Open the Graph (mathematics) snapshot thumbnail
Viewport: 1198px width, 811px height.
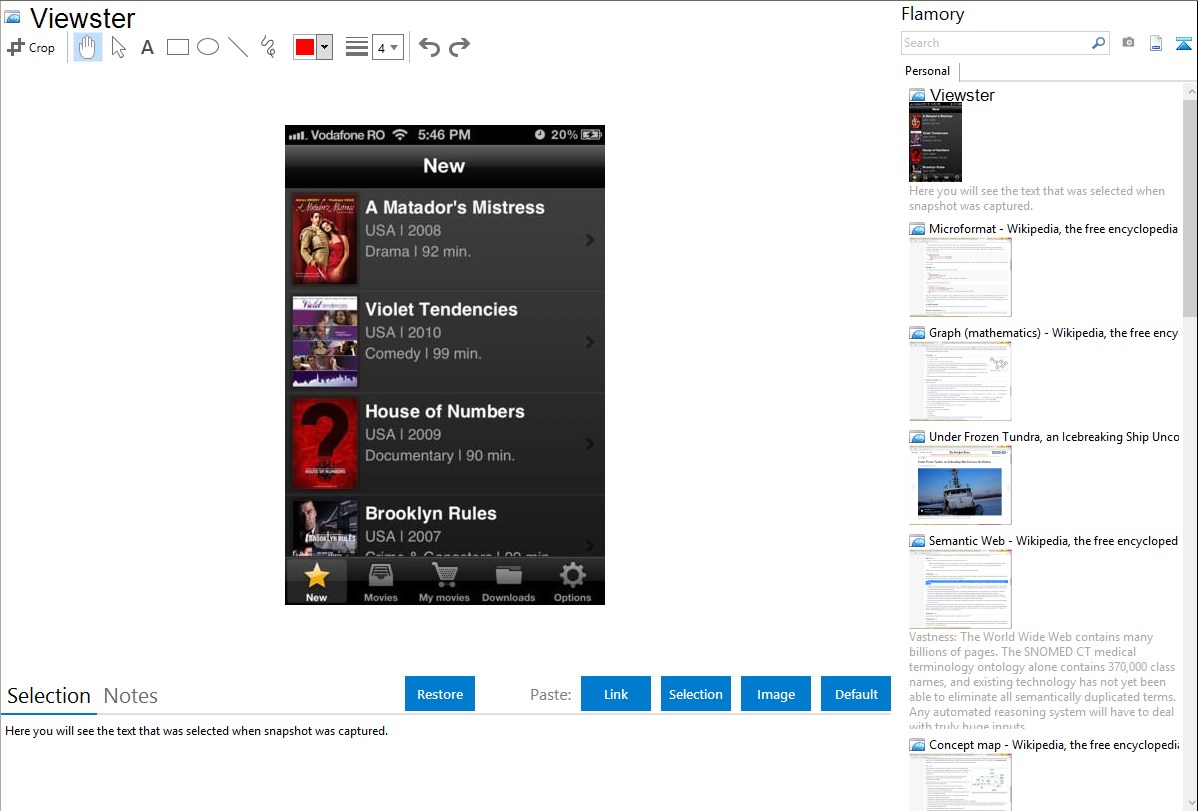(x=960, y=381)
